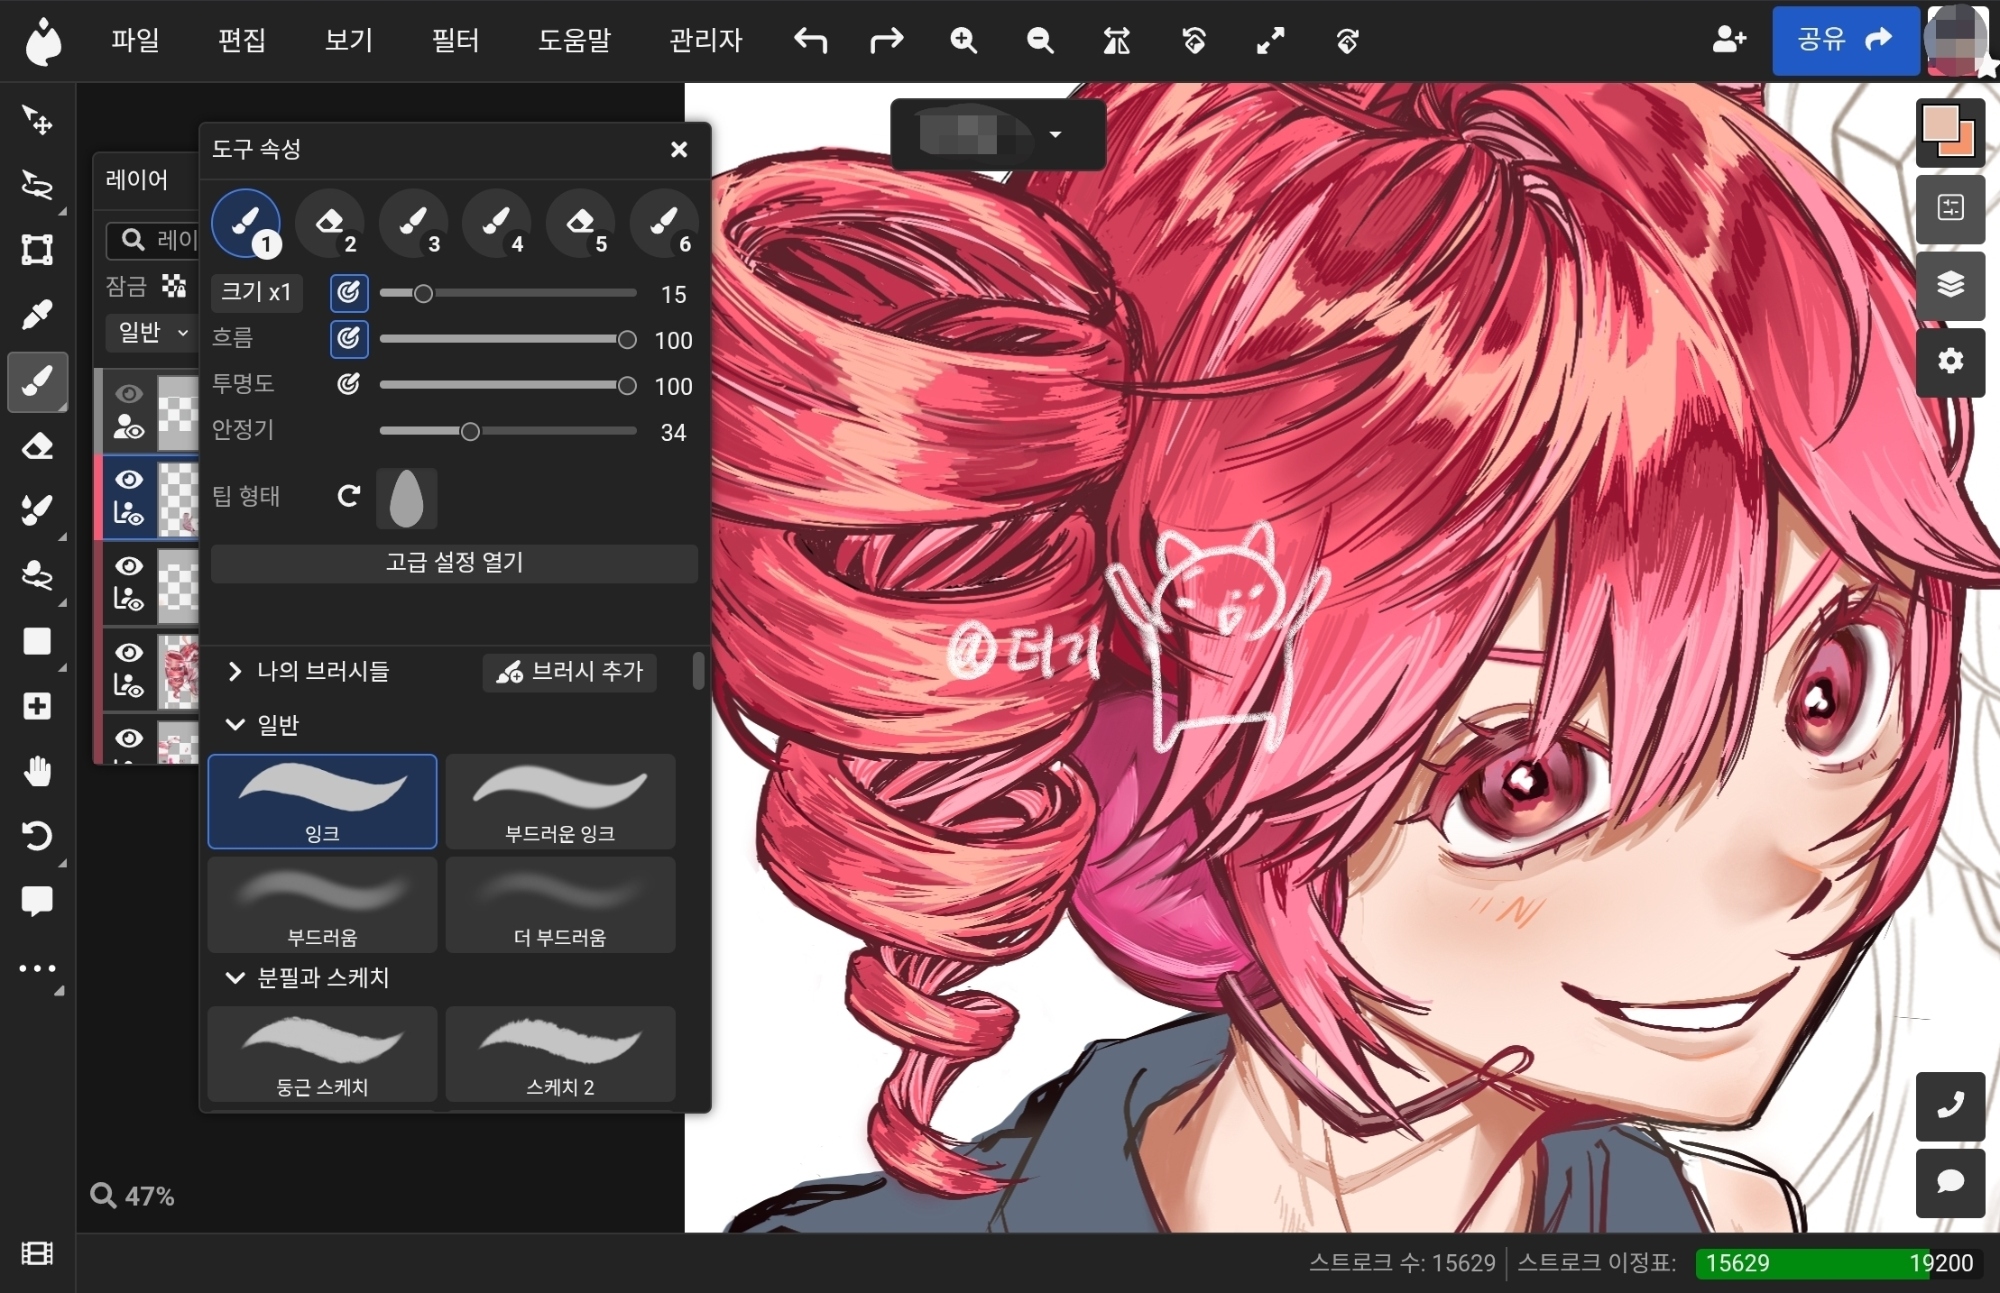Toggle pen pressure for 크기 size
Screen dimensions: 2000x1293
pos(348,293)
